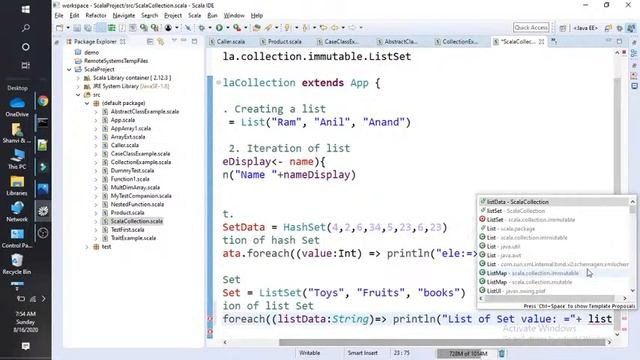Maximize the Package Explorer view
Image resolution: width=640 pixels, height=360 pixels.
coord(195,41)
